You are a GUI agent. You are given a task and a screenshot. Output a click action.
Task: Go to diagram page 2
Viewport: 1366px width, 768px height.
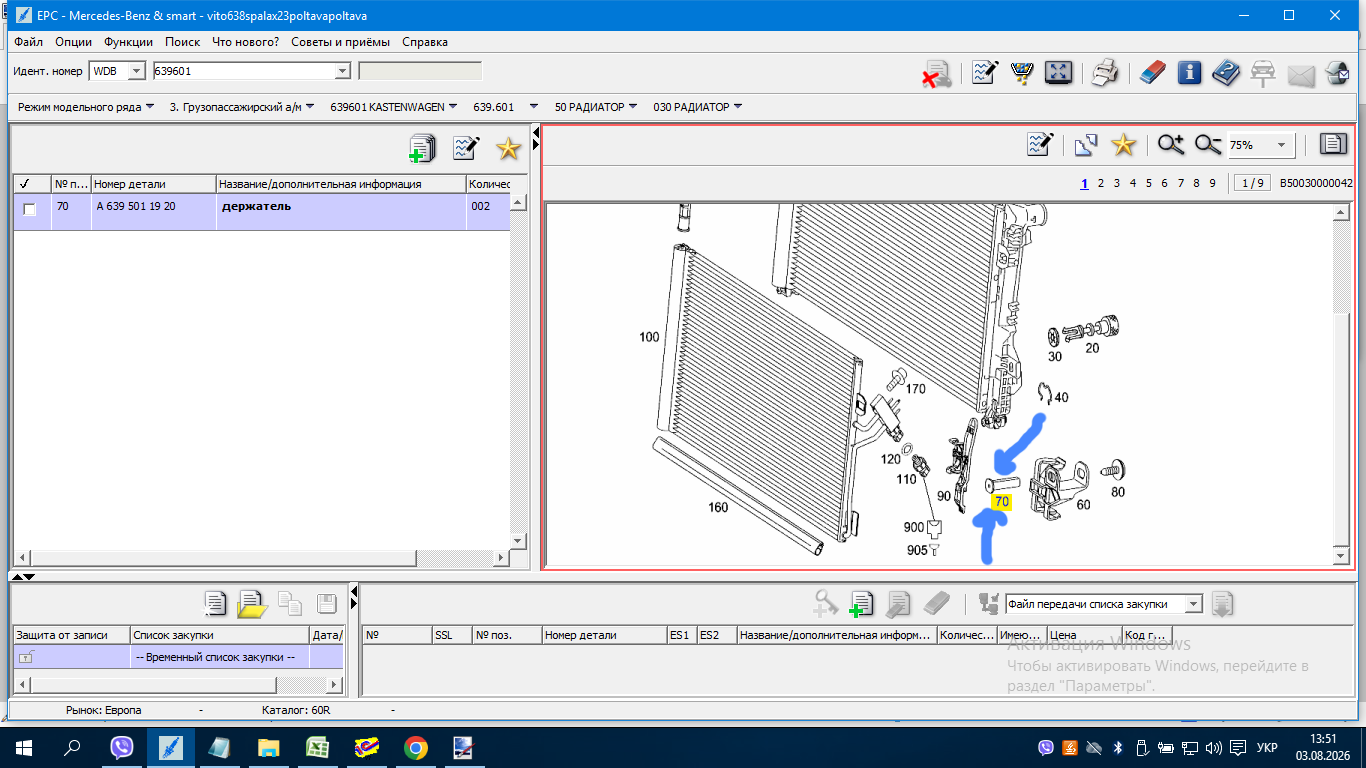[1101, 183]
